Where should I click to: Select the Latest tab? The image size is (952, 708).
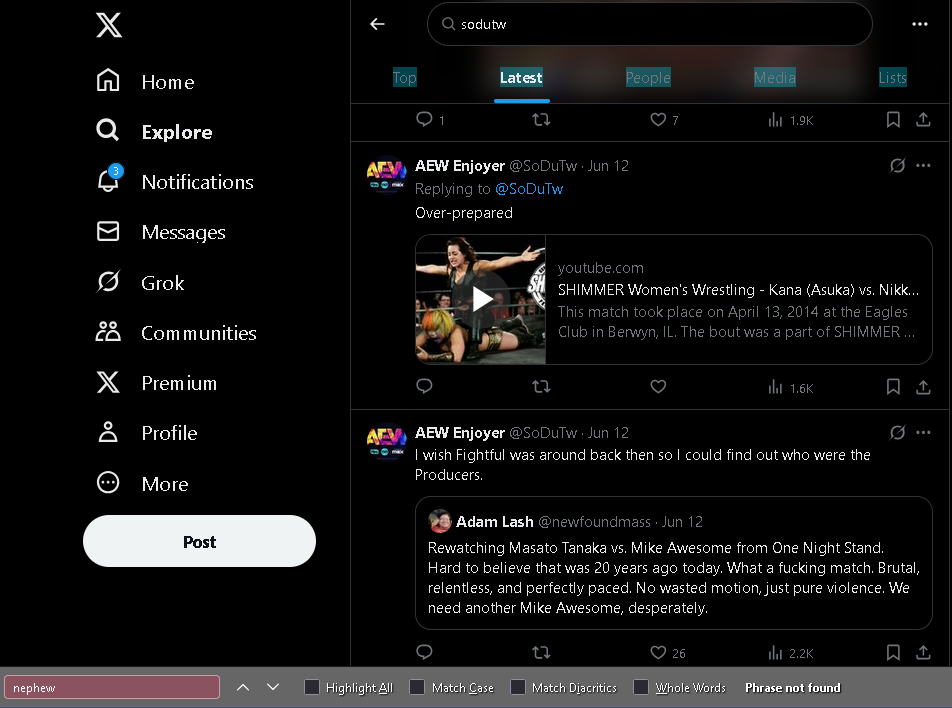click(x=521, y=78)
